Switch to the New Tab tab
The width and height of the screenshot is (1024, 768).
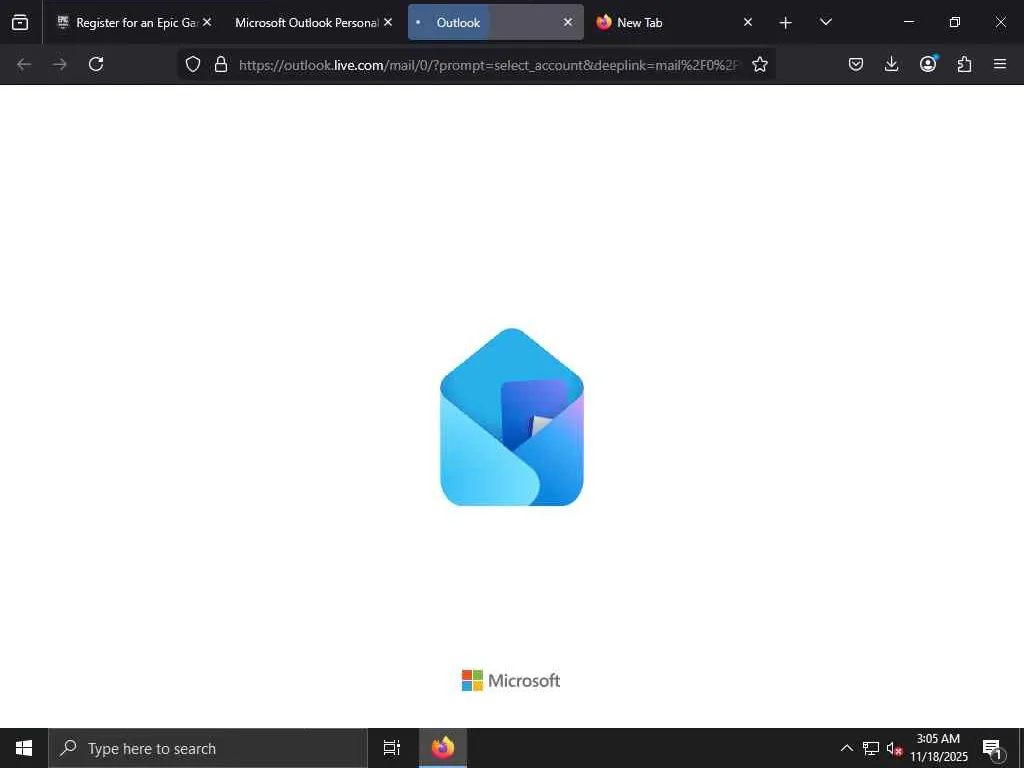[675, 22]
